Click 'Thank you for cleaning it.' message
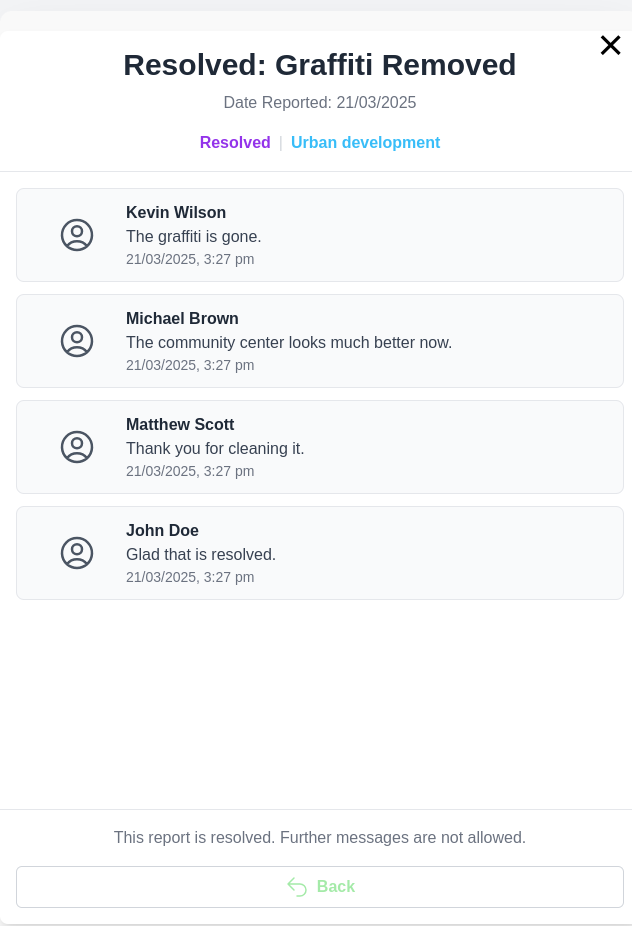The width and height of the screenshot is (632, 926). click(x=215, y=448)
